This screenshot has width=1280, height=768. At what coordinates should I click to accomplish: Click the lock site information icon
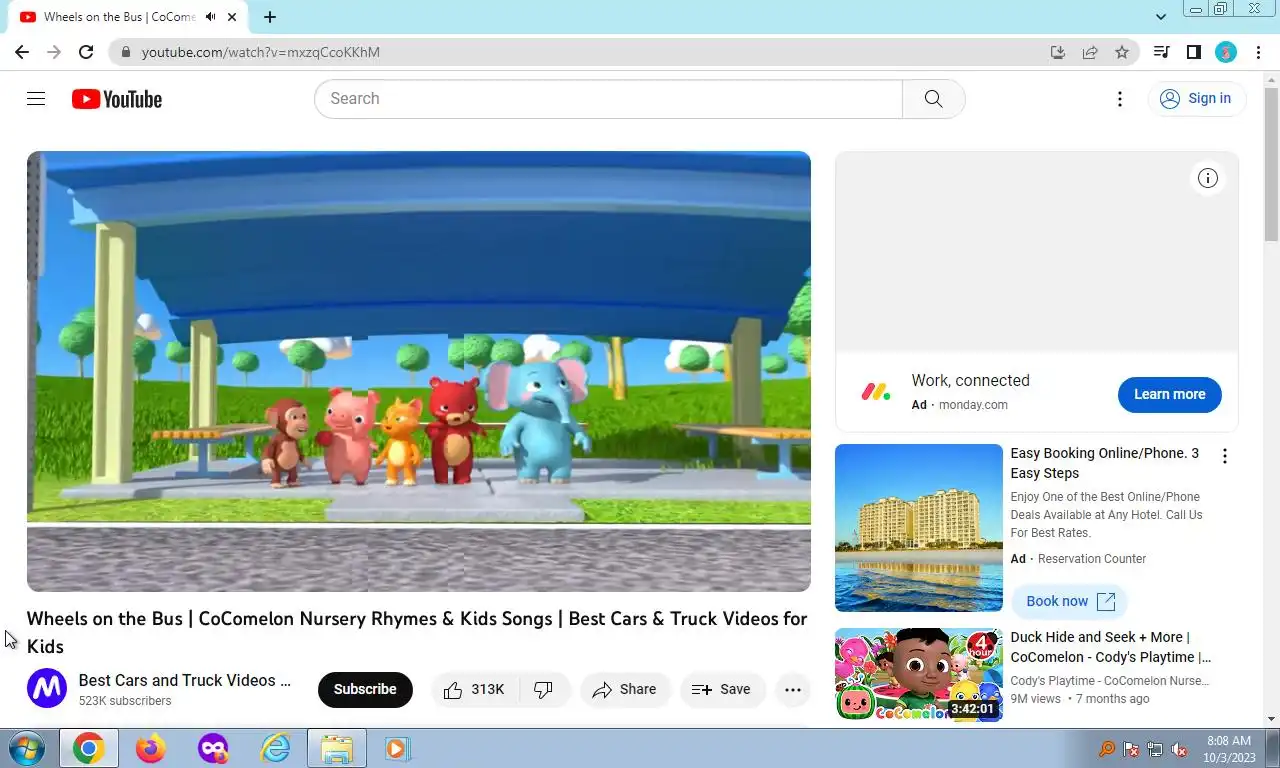pos(126,52)
